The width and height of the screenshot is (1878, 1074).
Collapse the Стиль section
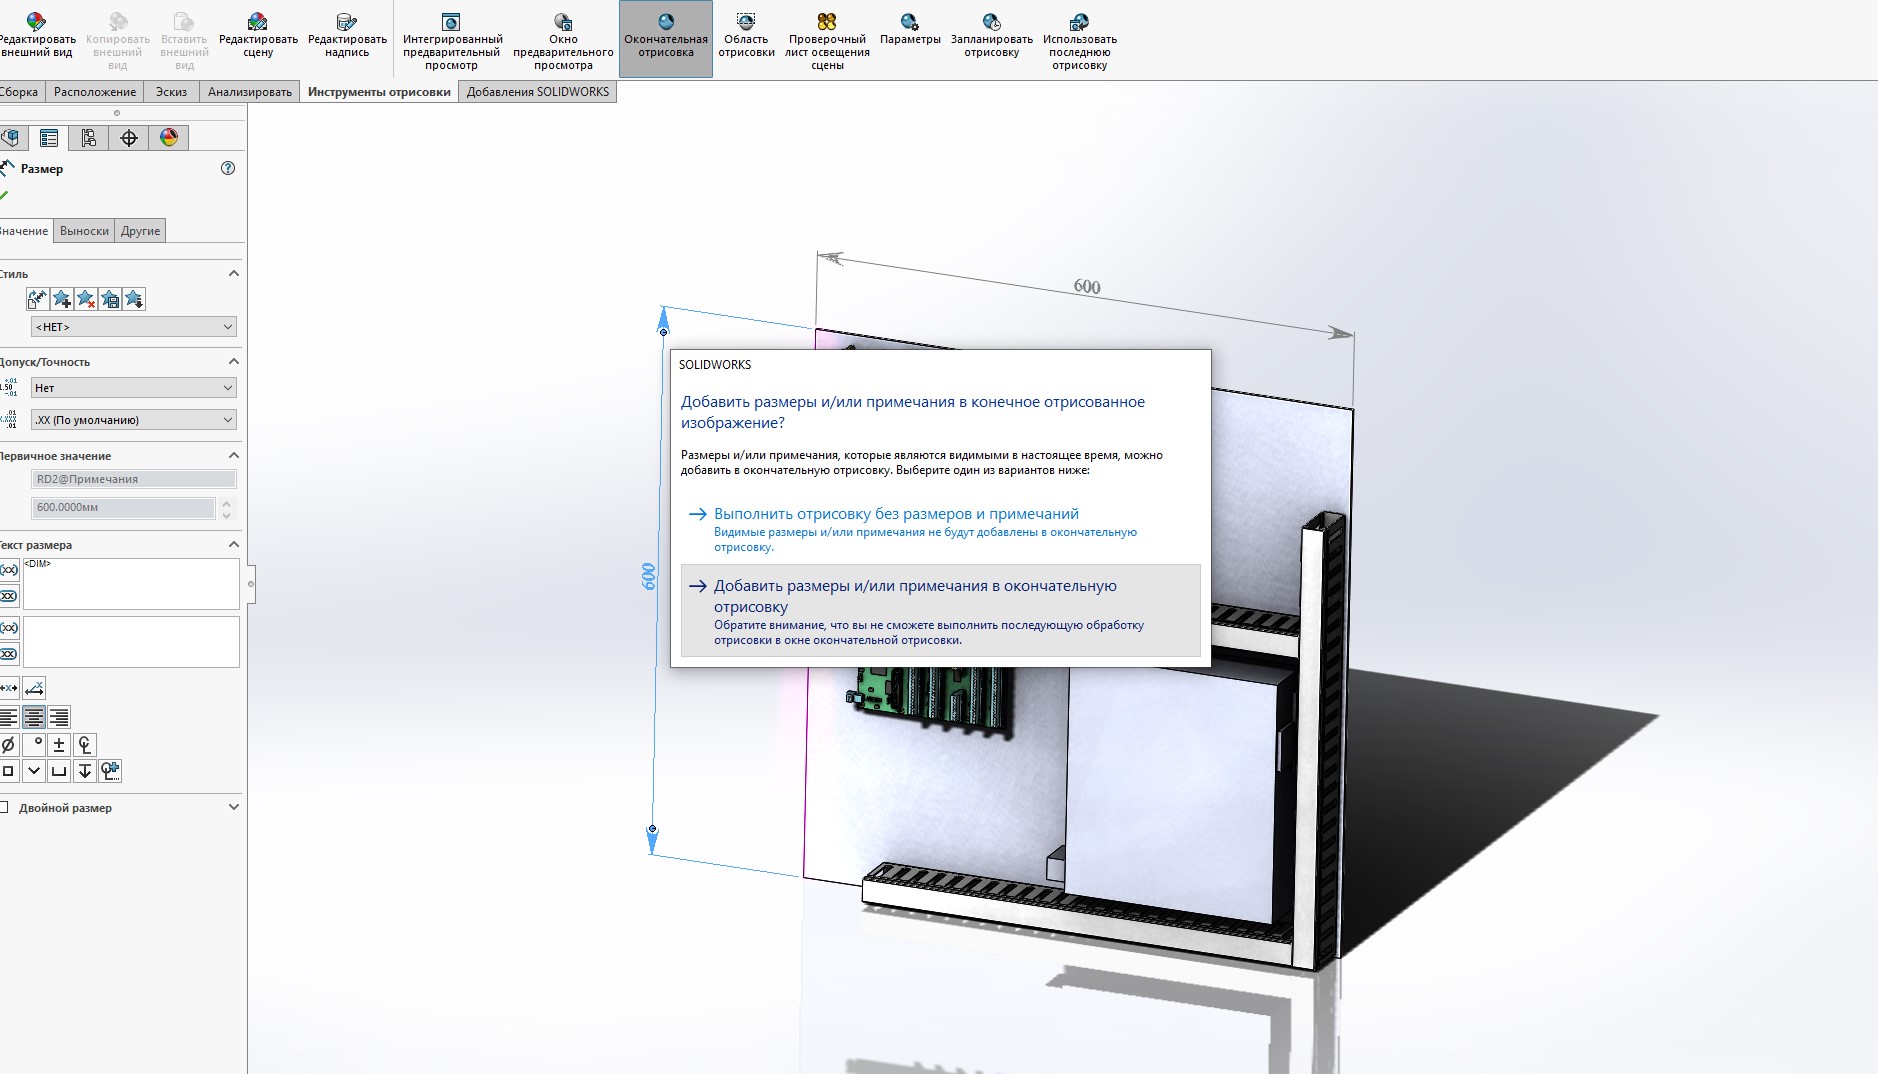(x=234, y=273)
